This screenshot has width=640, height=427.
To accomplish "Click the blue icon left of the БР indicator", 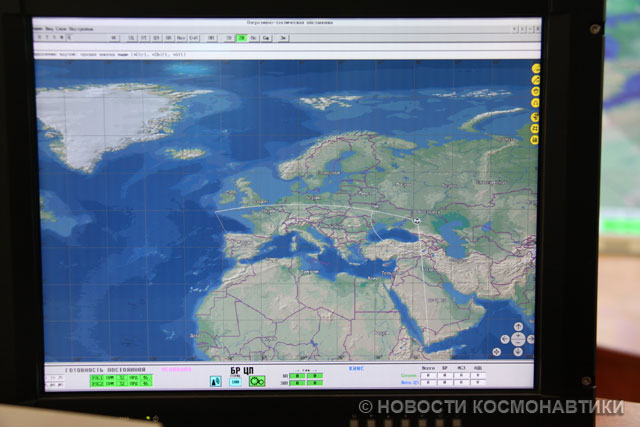I will pos(215,381).
